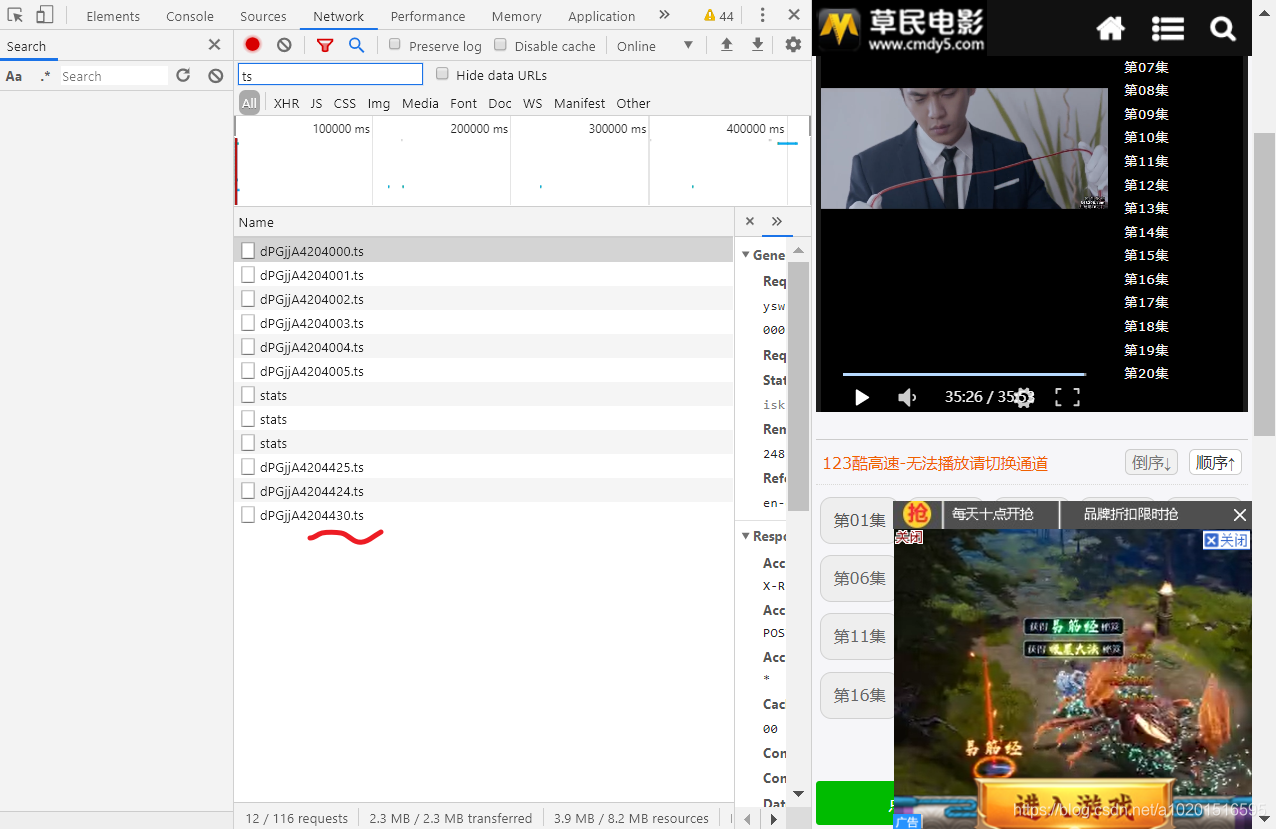The image size is (1276, 829).
Task: Go to the website home icon
Action: click(1111, 29)
